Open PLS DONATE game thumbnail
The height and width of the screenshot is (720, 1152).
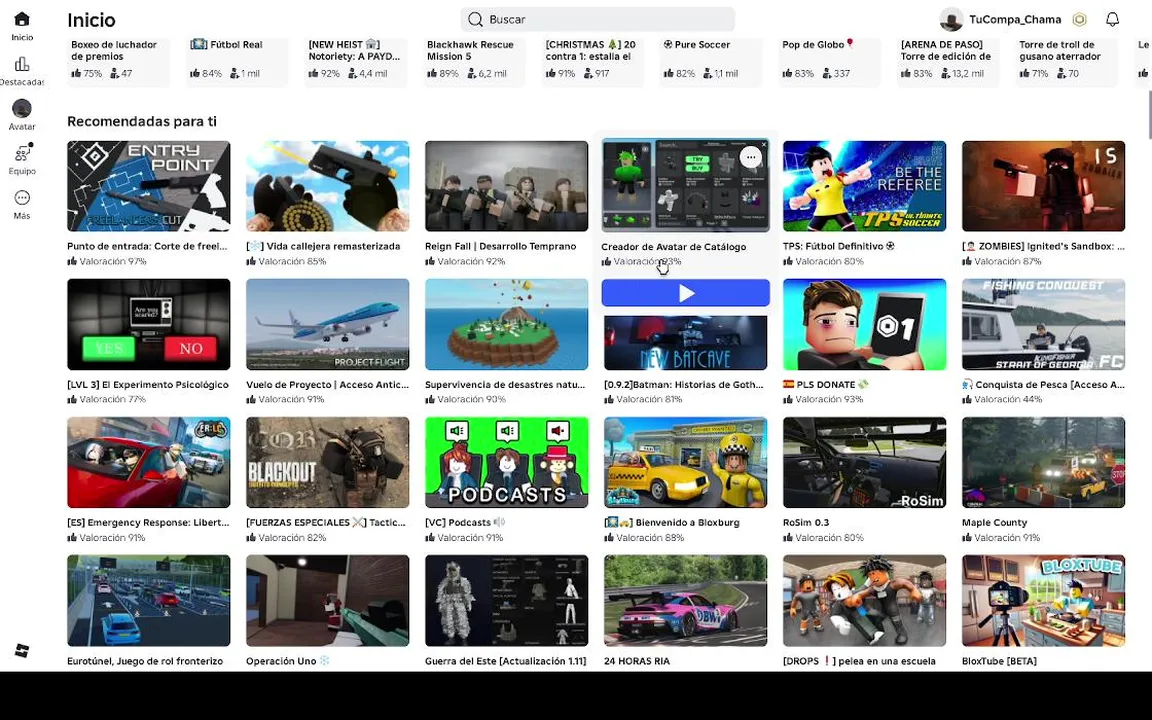pos(864,324)
